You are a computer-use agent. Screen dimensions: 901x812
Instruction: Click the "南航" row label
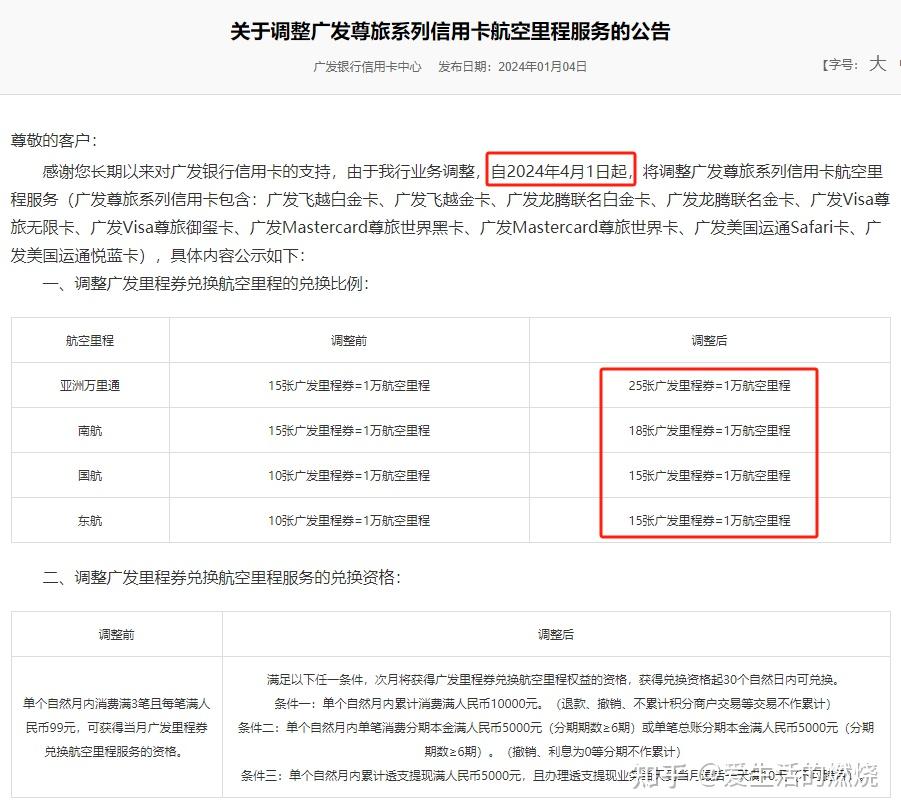90,430
